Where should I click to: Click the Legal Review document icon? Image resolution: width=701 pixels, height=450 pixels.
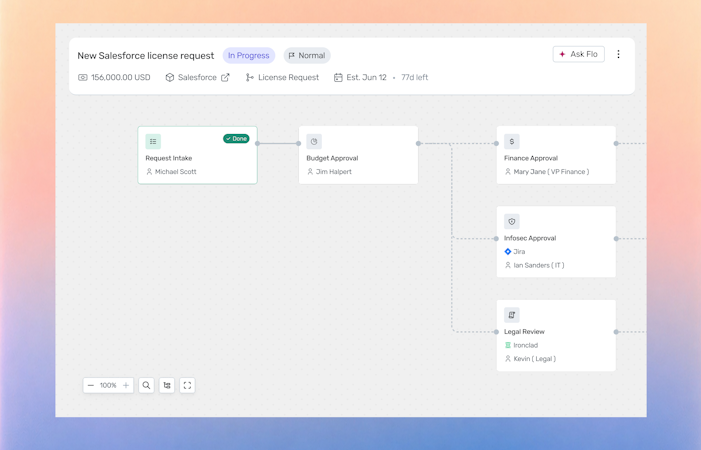511,315
